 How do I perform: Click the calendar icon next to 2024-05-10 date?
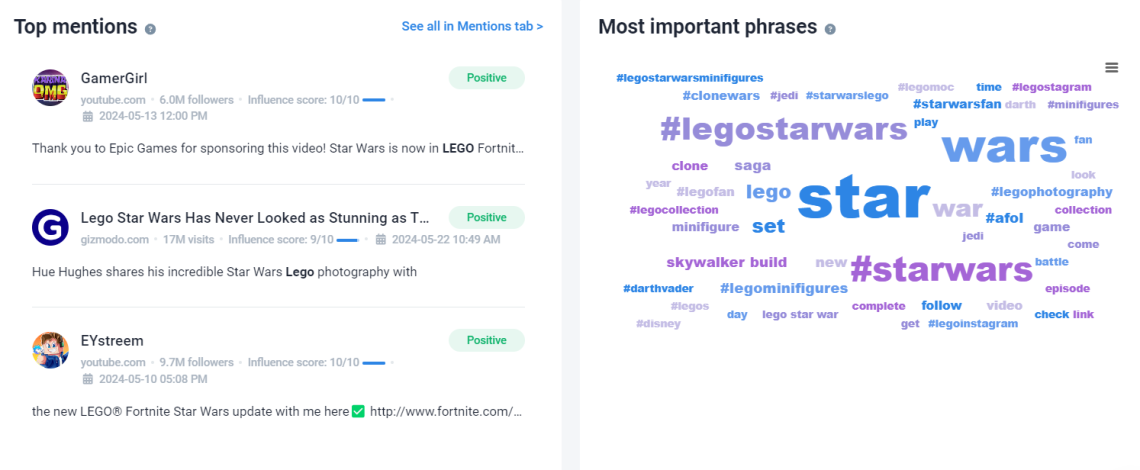(x=88, y=379)
